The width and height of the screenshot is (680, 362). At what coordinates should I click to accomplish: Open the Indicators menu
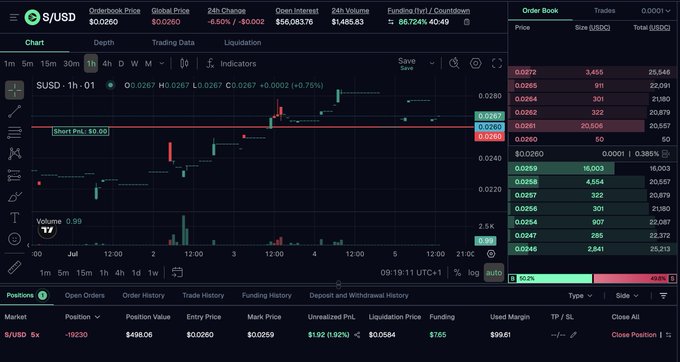pyautogui.click(x=231, y=64)
